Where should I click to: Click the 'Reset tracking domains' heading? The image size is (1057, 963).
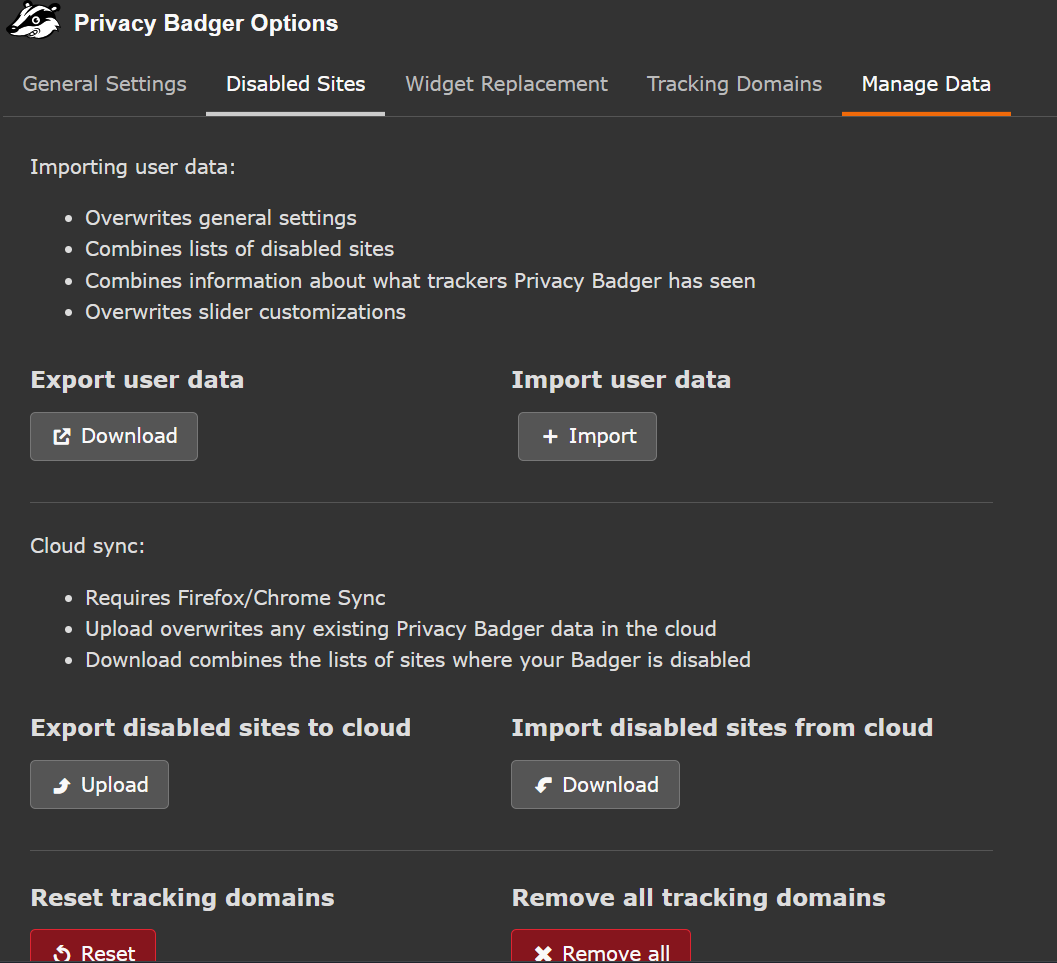coord(182,898)
